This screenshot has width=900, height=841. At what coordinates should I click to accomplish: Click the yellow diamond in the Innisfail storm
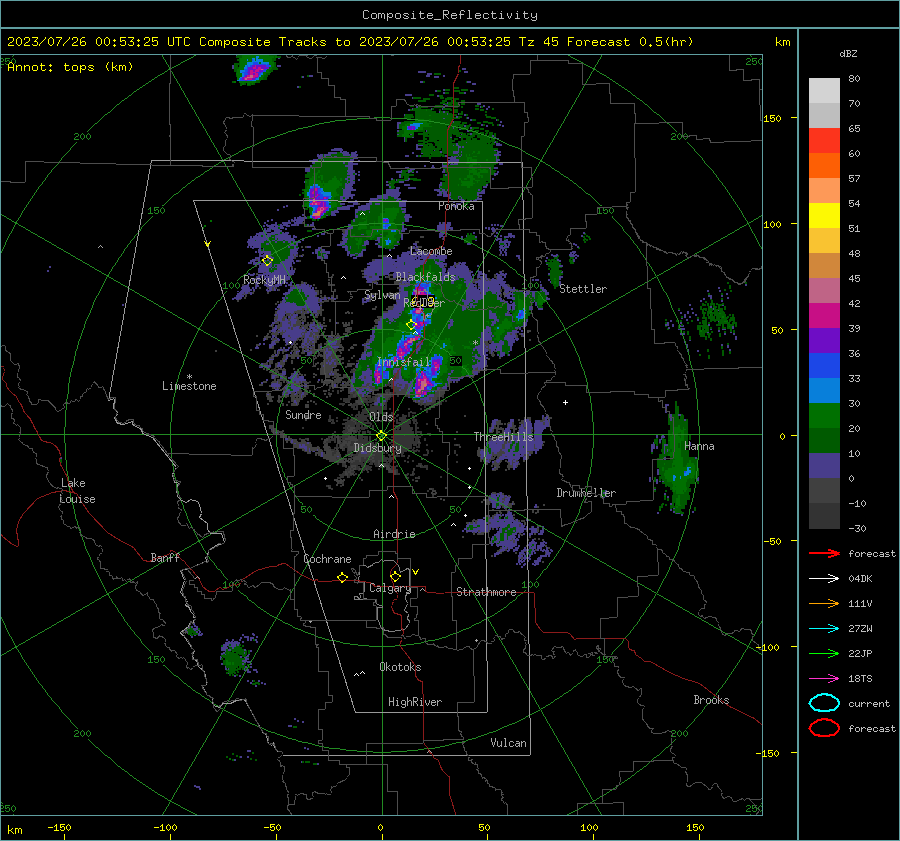point(411,325)
